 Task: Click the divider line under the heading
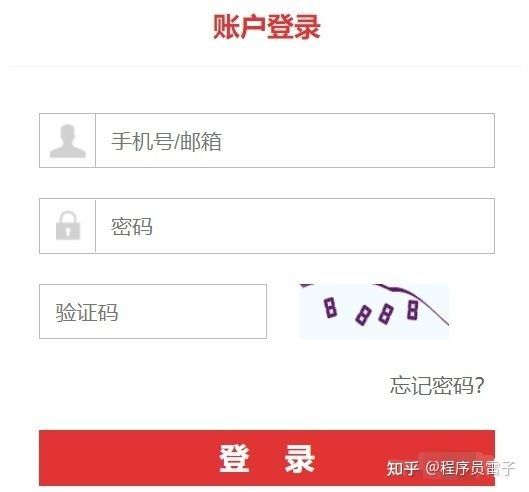264,66
